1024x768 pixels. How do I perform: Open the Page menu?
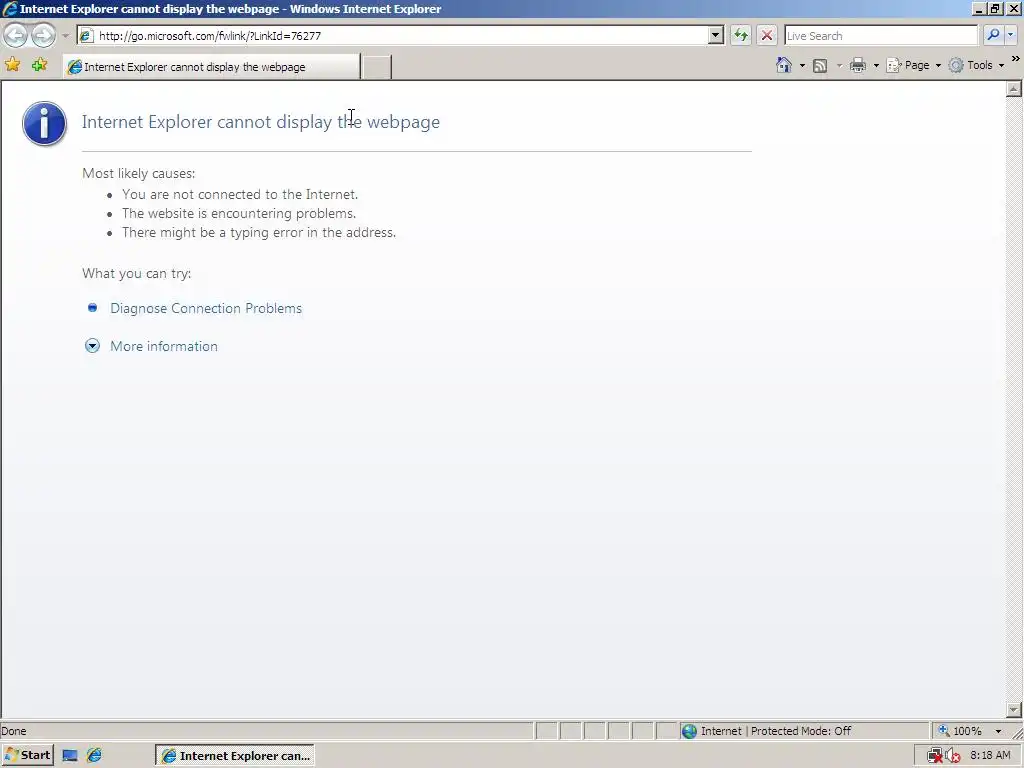pyautogui.click(x=914, y=65)
